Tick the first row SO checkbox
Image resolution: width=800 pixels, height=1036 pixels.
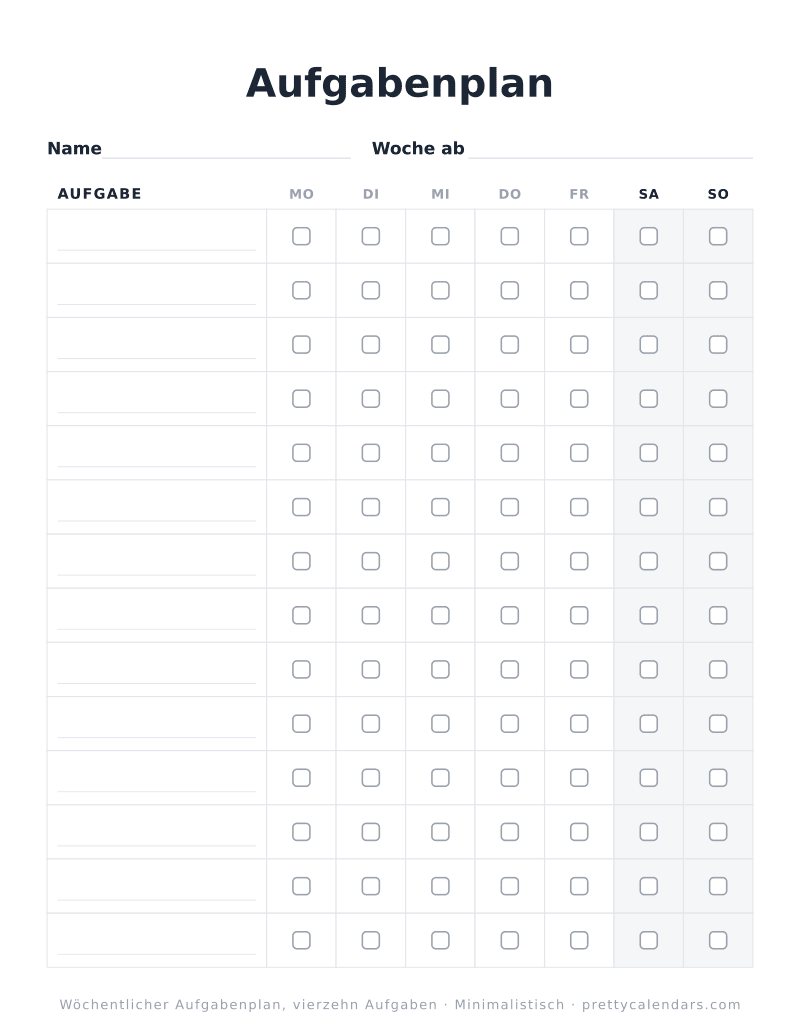[x=718, y=236]
